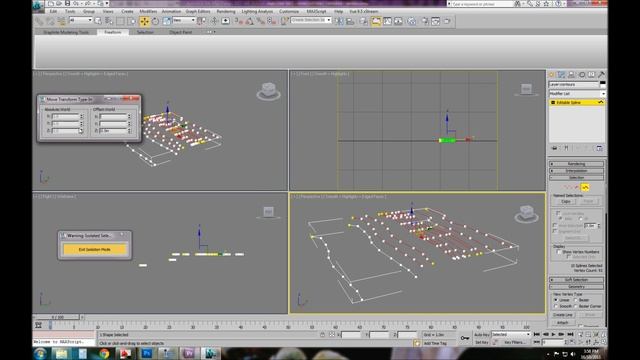Select Linear new vertex type

[x=556, y=300]
